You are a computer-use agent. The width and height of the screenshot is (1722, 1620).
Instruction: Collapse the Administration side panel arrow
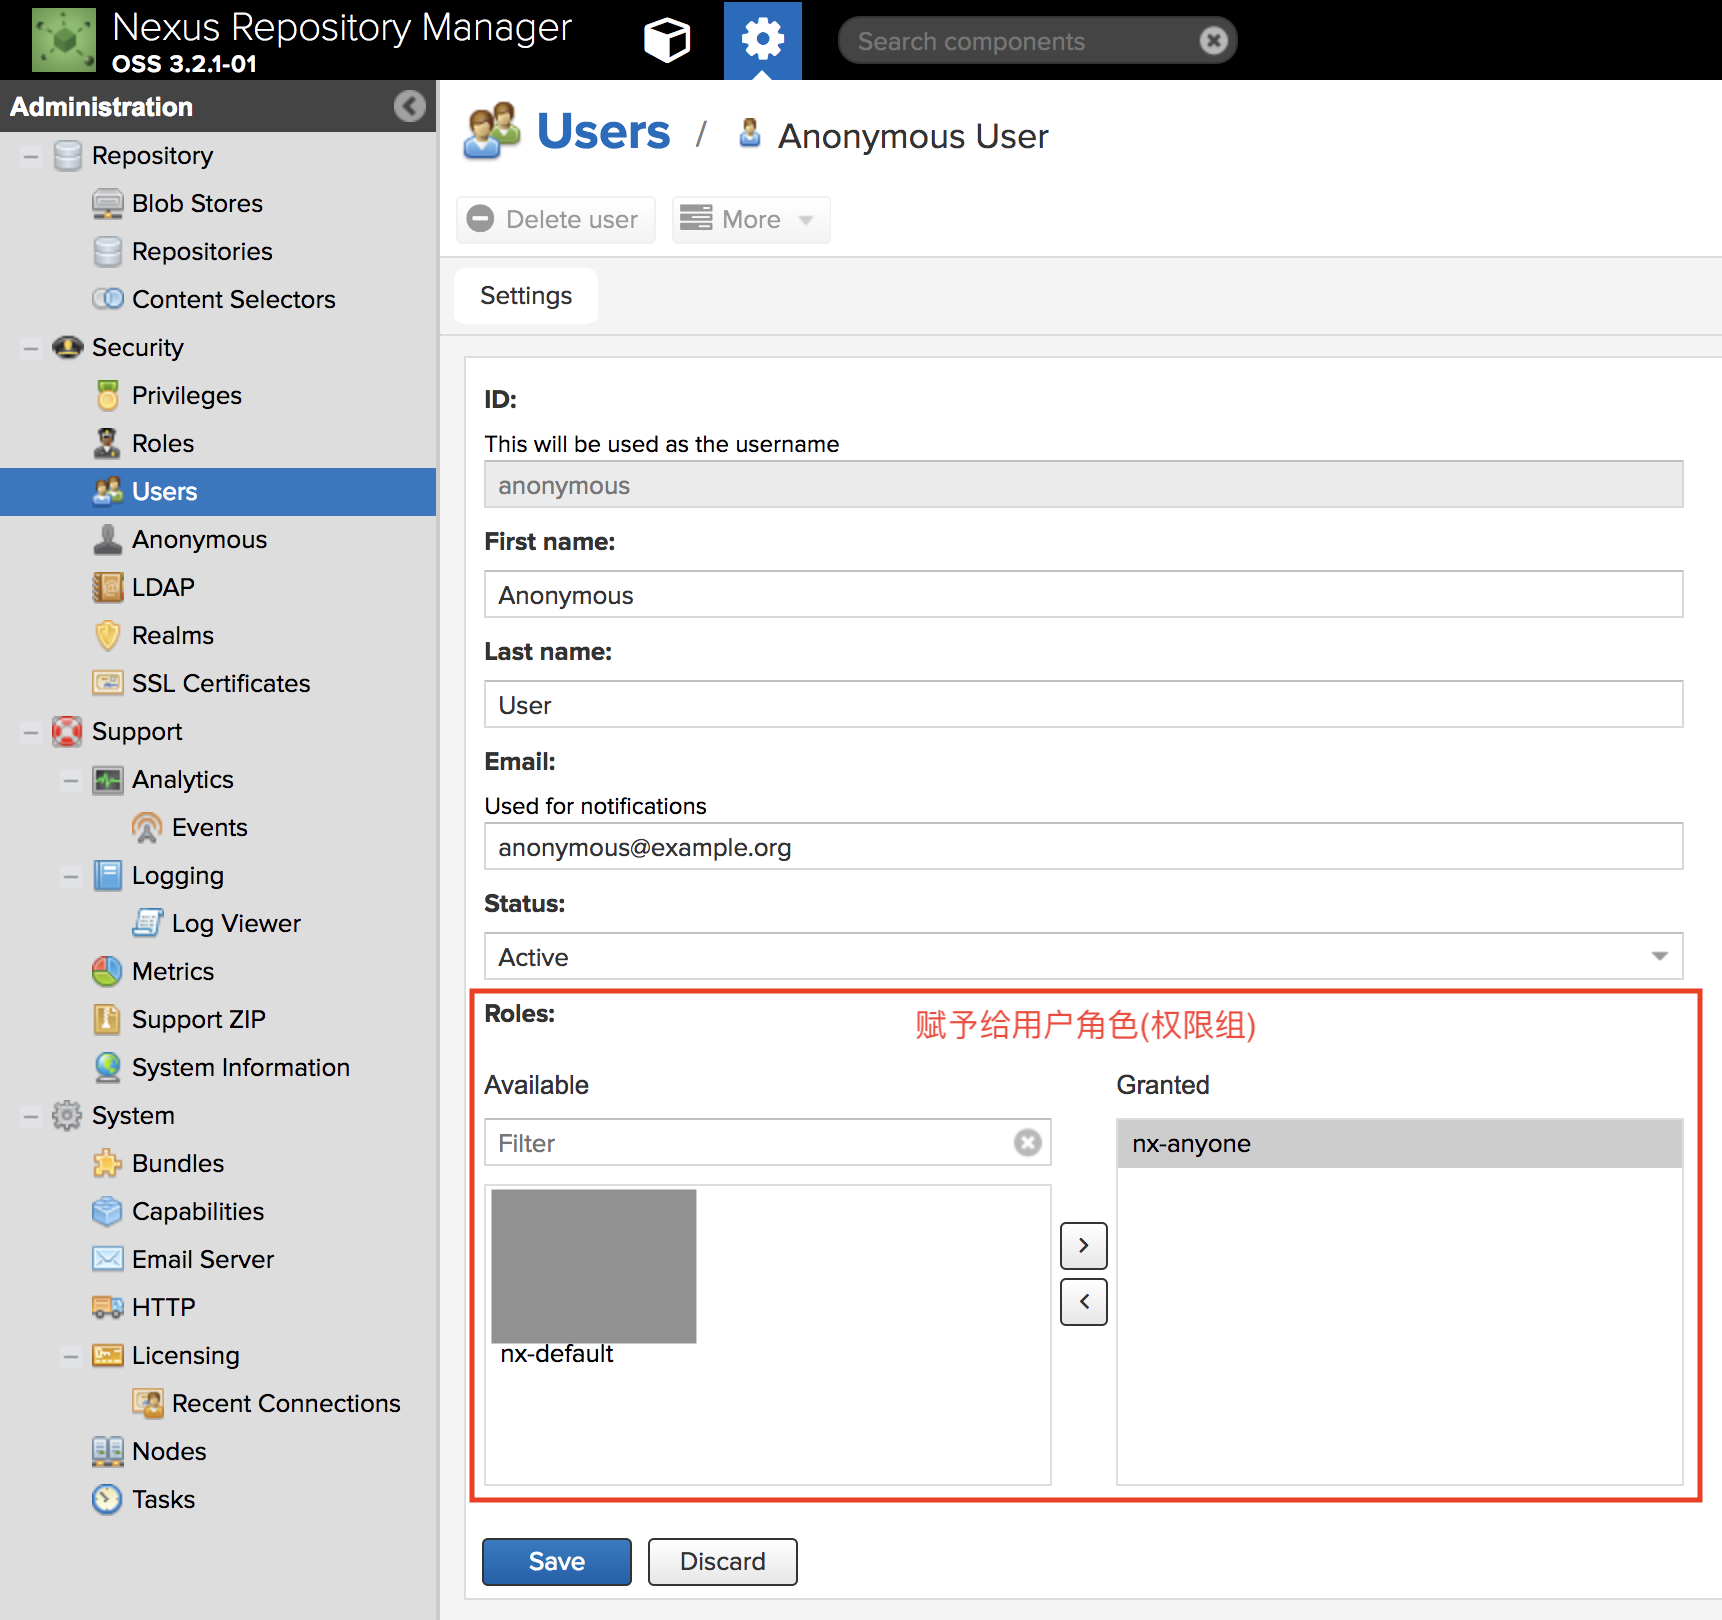pos(409,106)
